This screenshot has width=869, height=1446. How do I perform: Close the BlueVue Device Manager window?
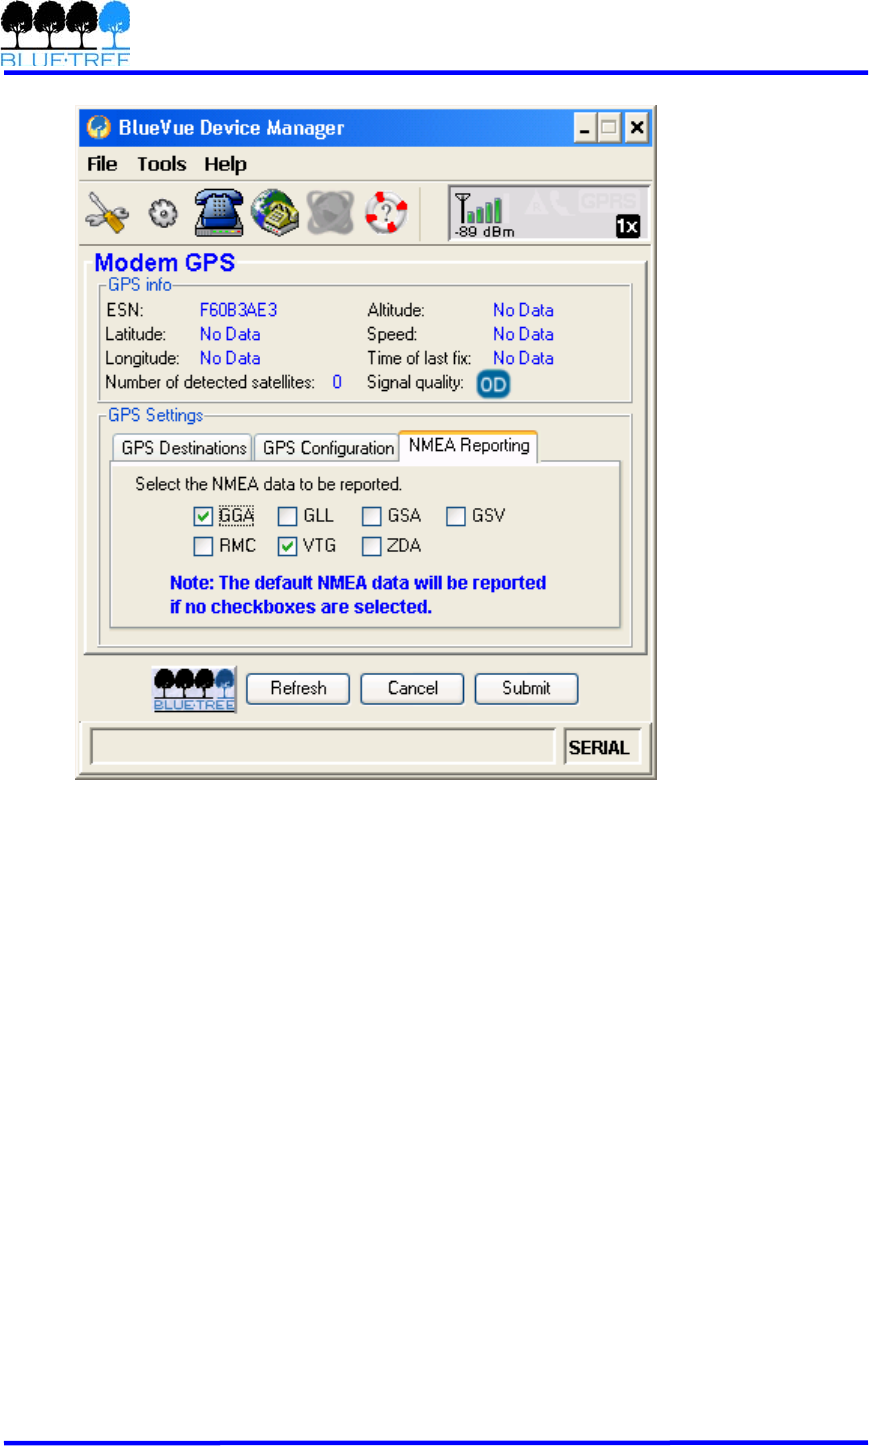pyautogui.click(x=636, y=128)
